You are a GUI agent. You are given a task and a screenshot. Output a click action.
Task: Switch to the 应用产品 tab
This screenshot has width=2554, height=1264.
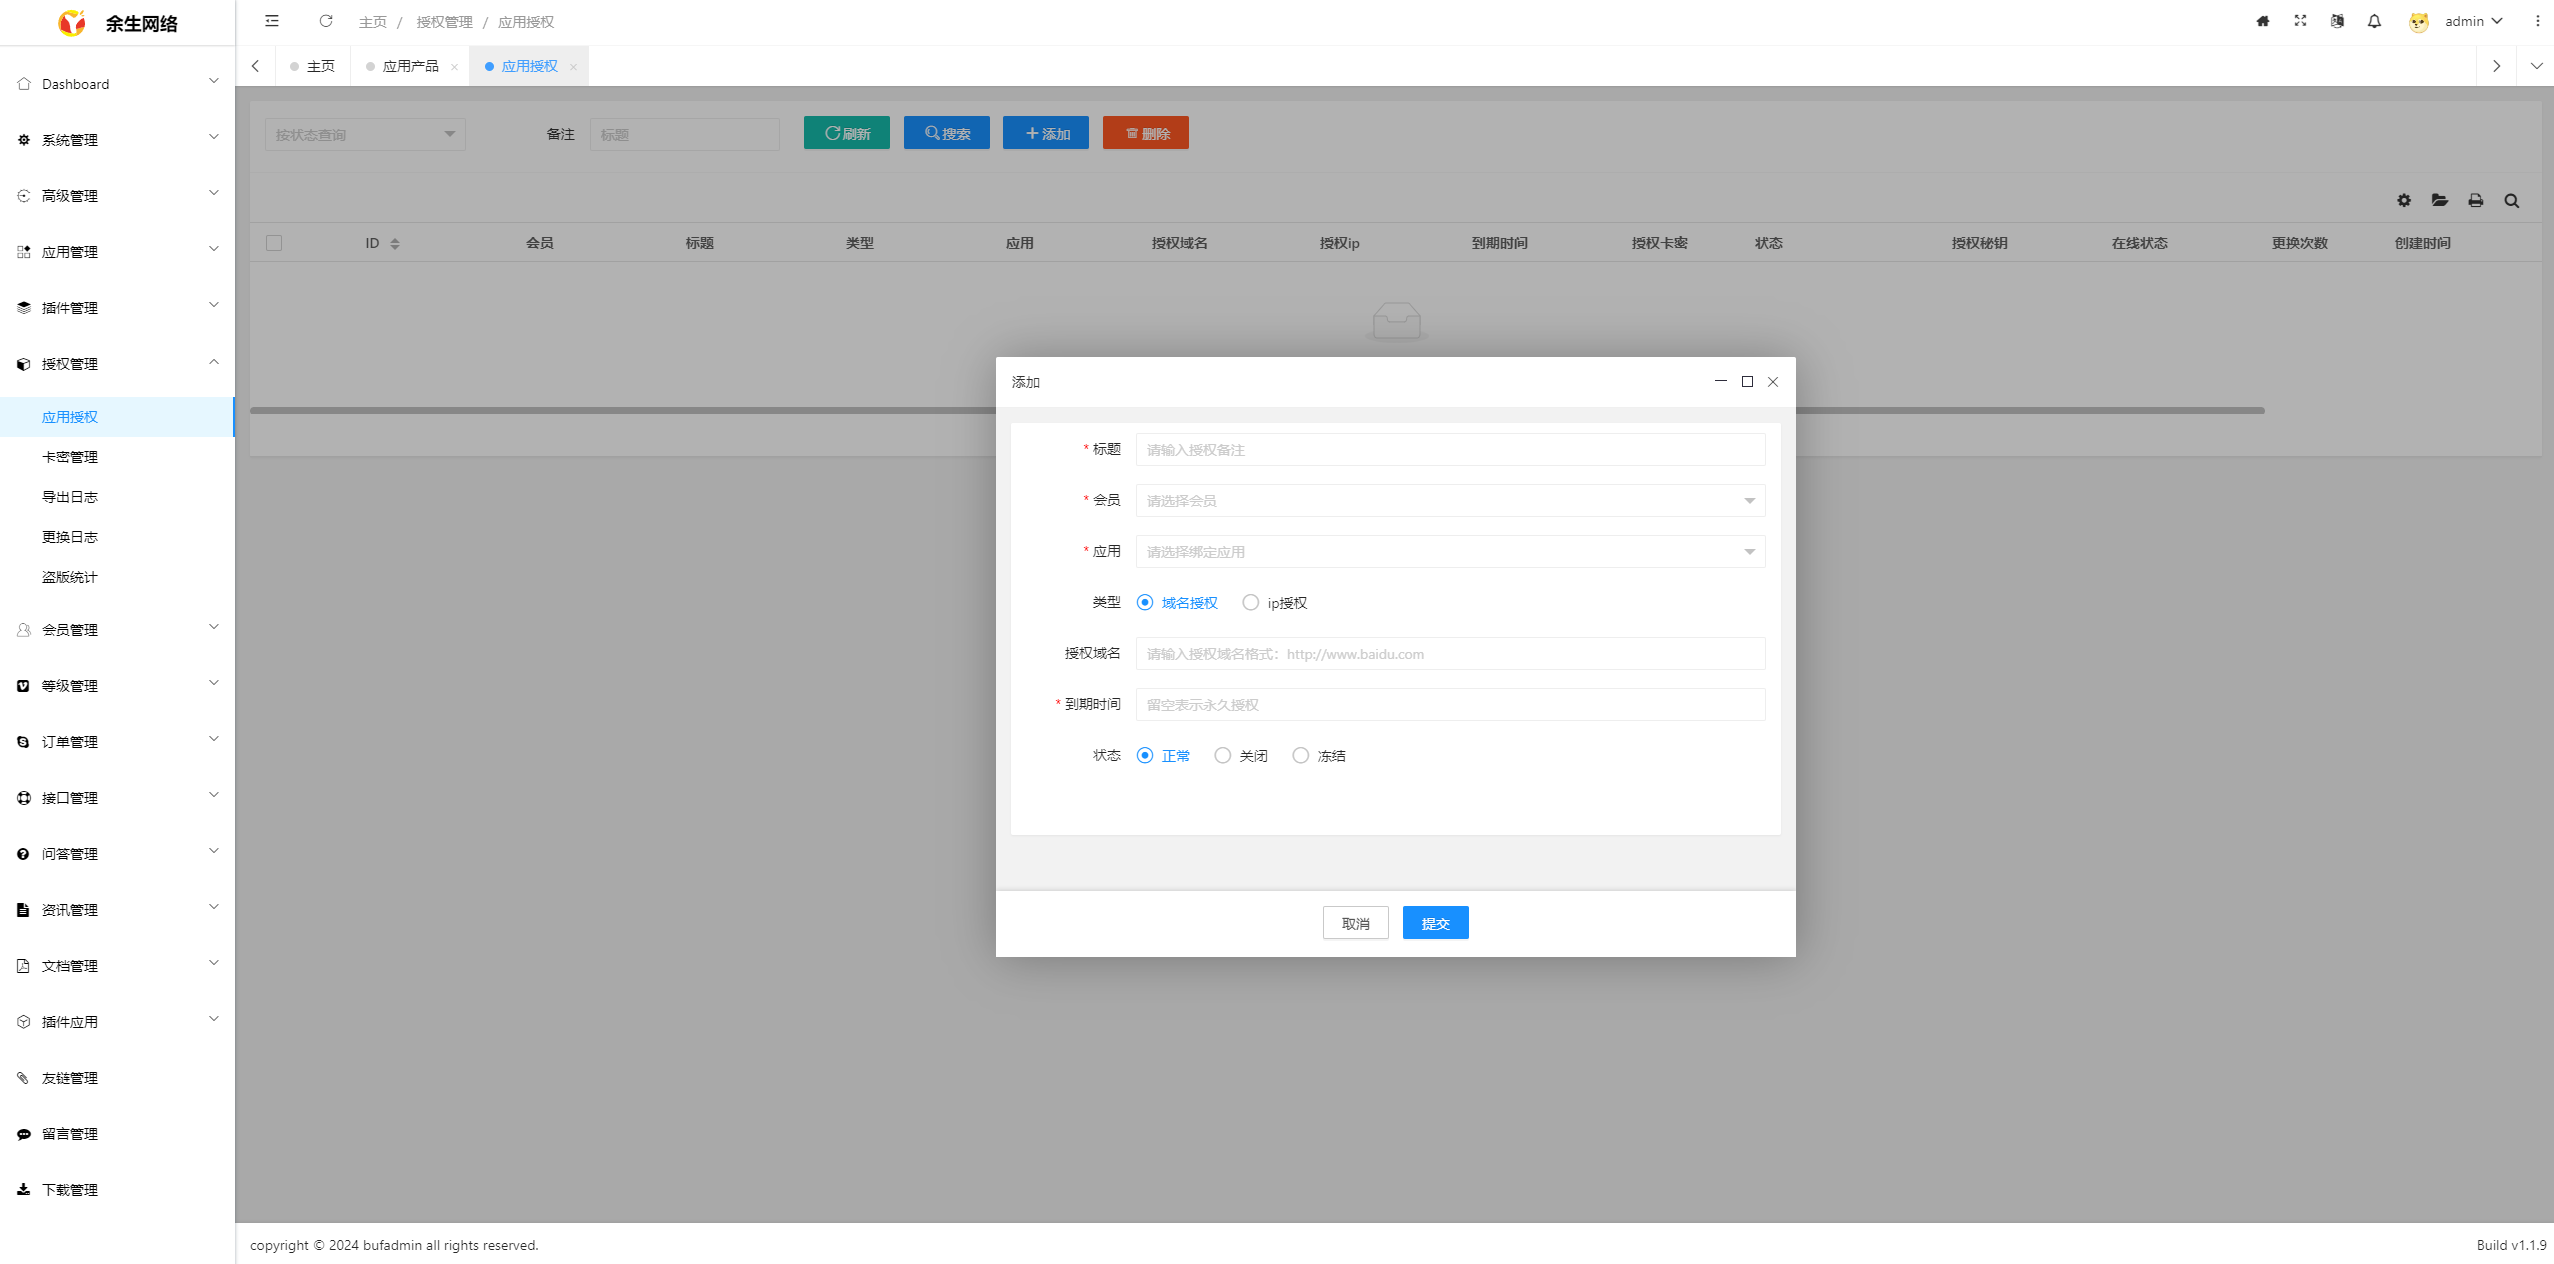click(410, 66)
